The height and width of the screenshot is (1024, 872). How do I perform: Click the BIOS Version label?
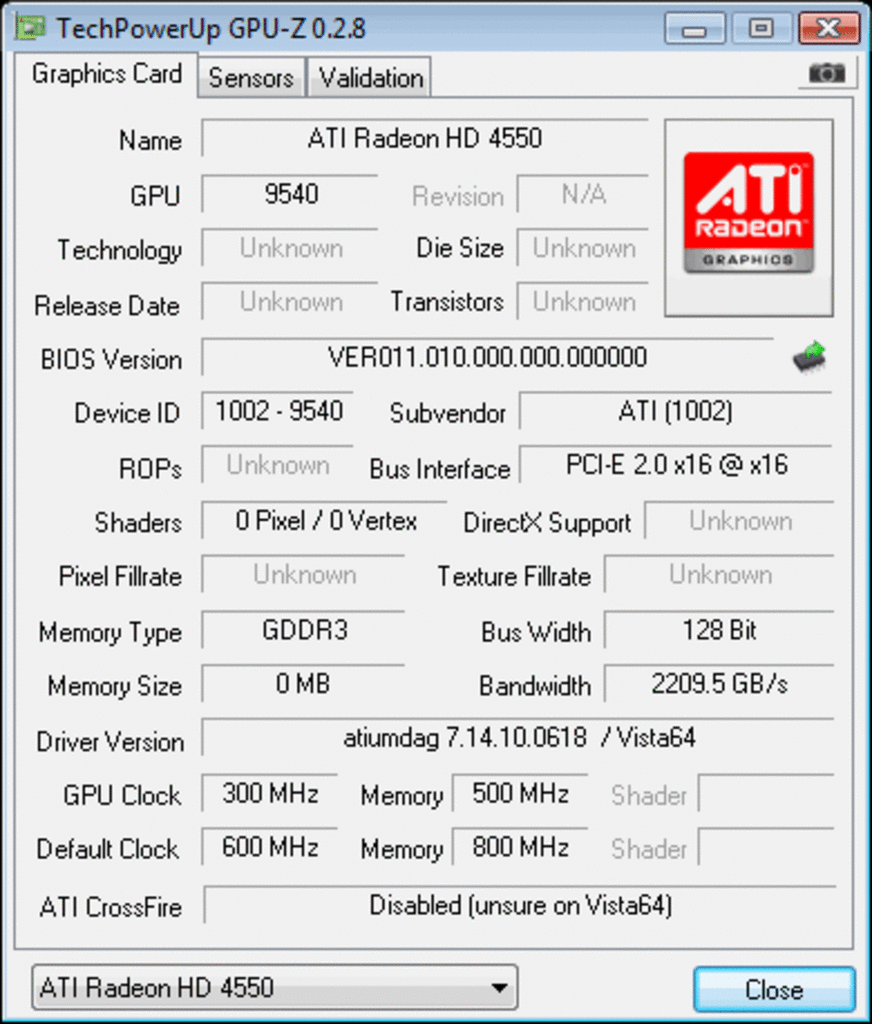coord(111,360)
